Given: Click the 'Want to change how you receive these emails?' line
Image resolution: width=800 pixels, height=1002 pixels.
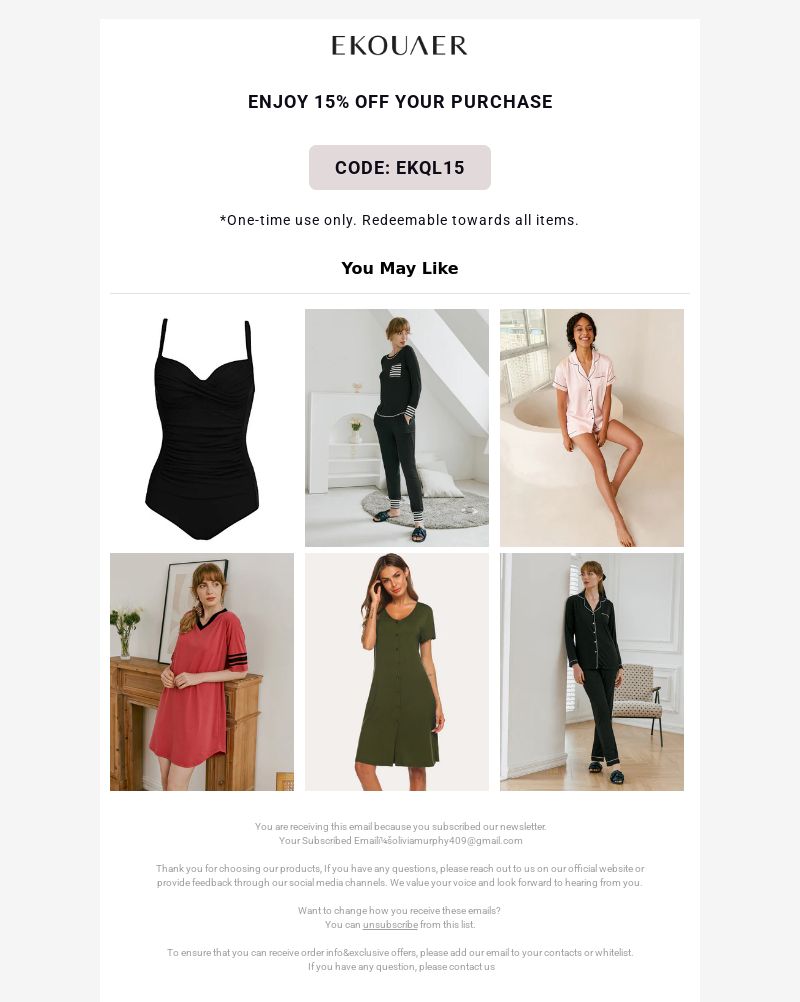Looking at the screenshot, I should pyautogui.click(x=399, y=911).
